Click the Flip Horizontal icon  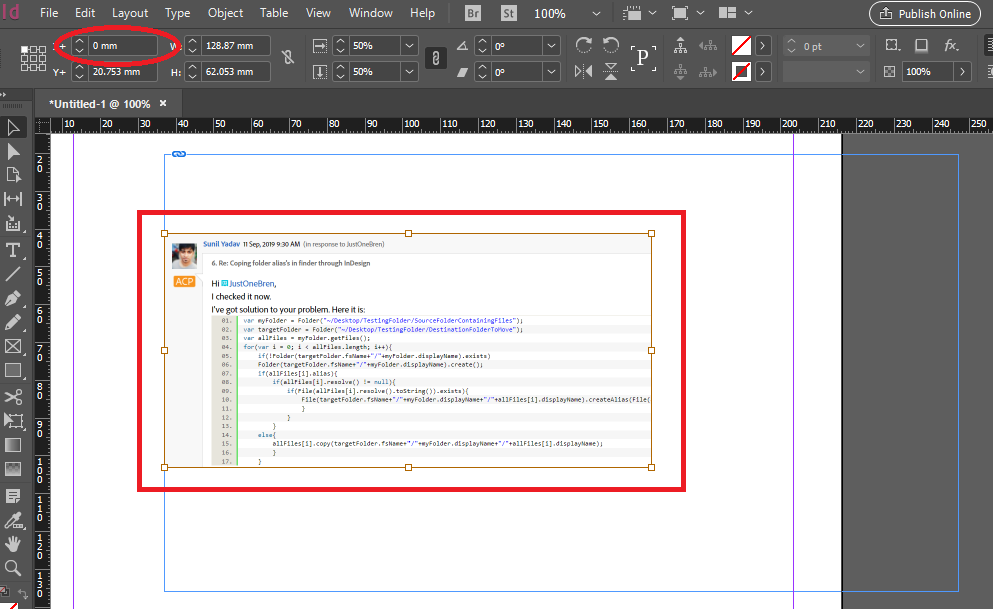pos(584,72)
